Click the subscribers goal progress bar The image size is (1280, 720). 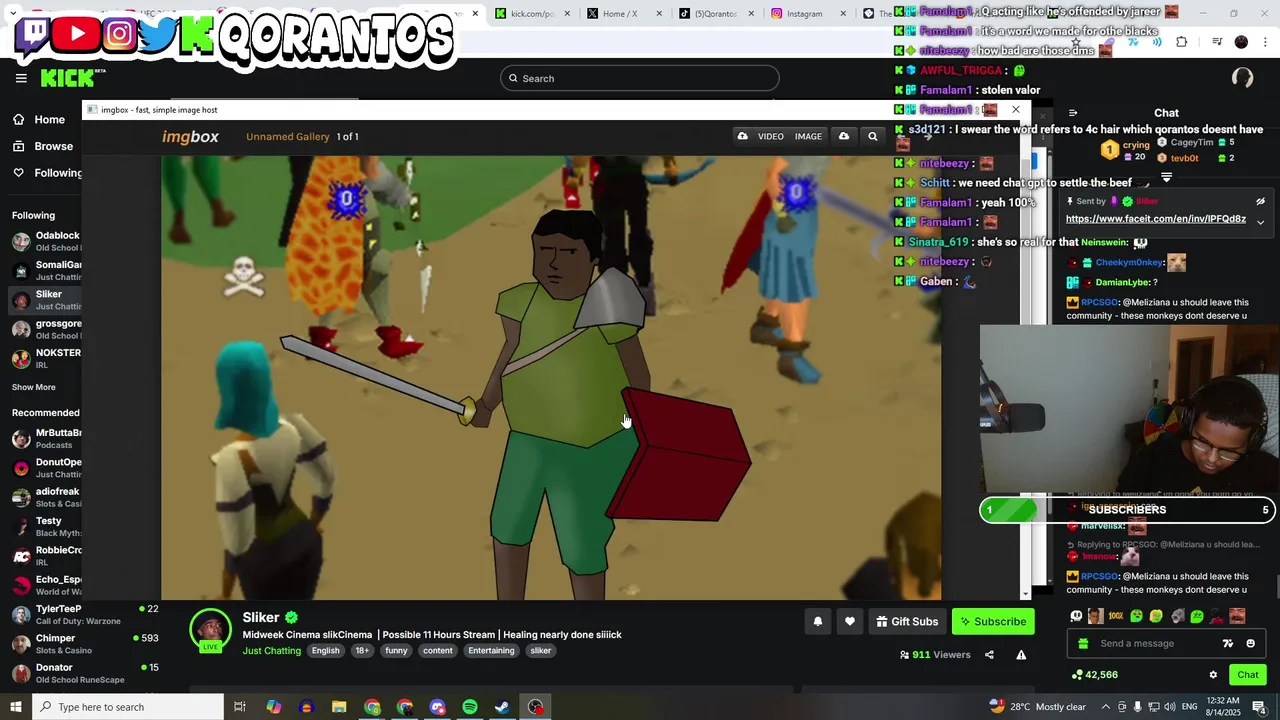click(x=1127, y=510)
